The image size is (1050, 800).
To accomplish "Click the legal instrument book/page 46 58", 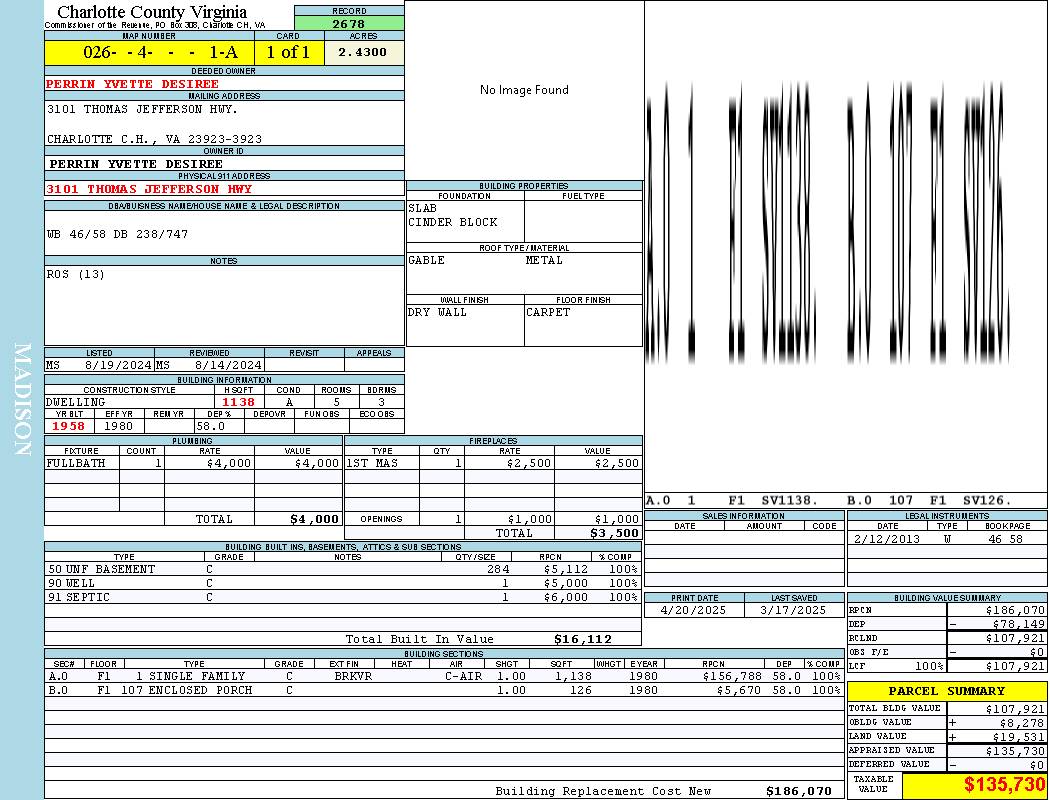I will pyautogui.click(x=1005, y=538).
